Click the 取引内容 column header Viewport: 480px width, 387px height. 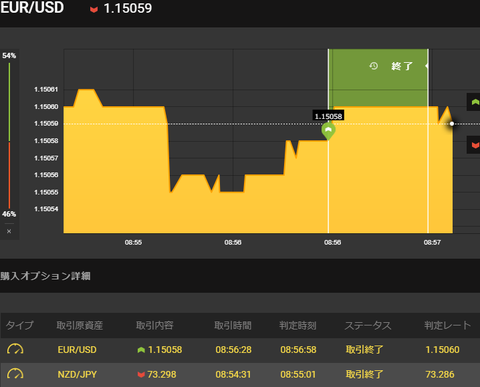click(x=155, y=325)
